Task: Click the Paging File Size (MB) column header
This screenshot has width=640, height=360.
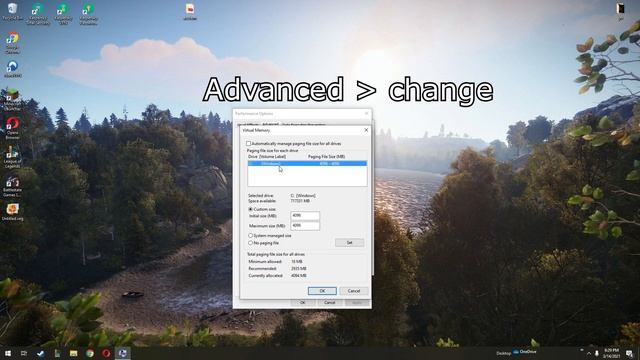Action: point(327,157)
